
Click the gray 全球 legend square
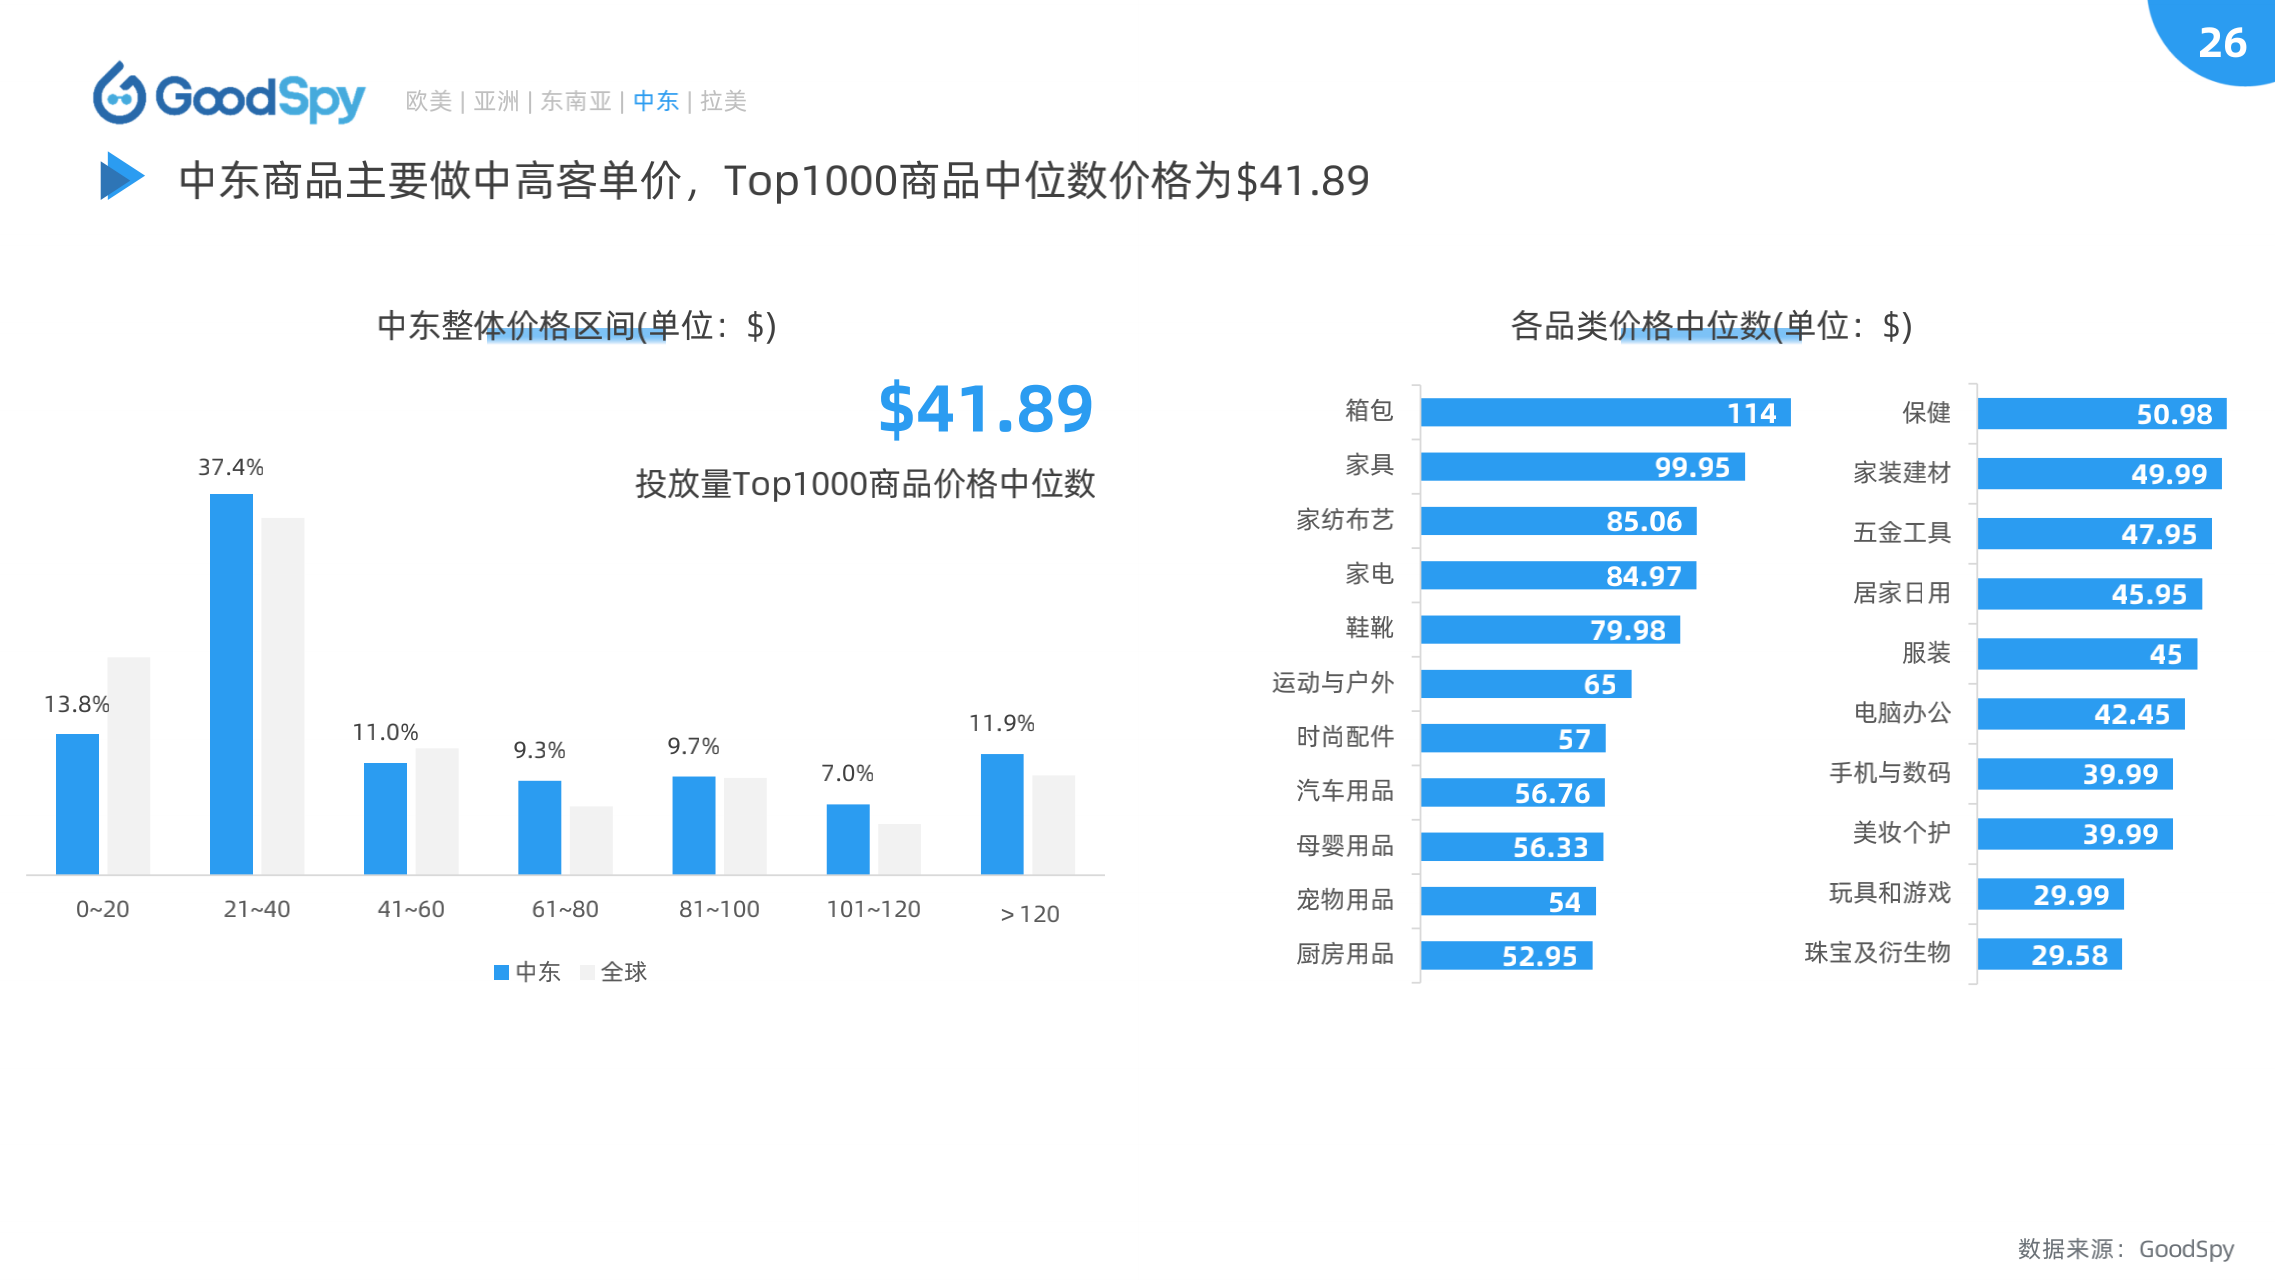[587, 972]
